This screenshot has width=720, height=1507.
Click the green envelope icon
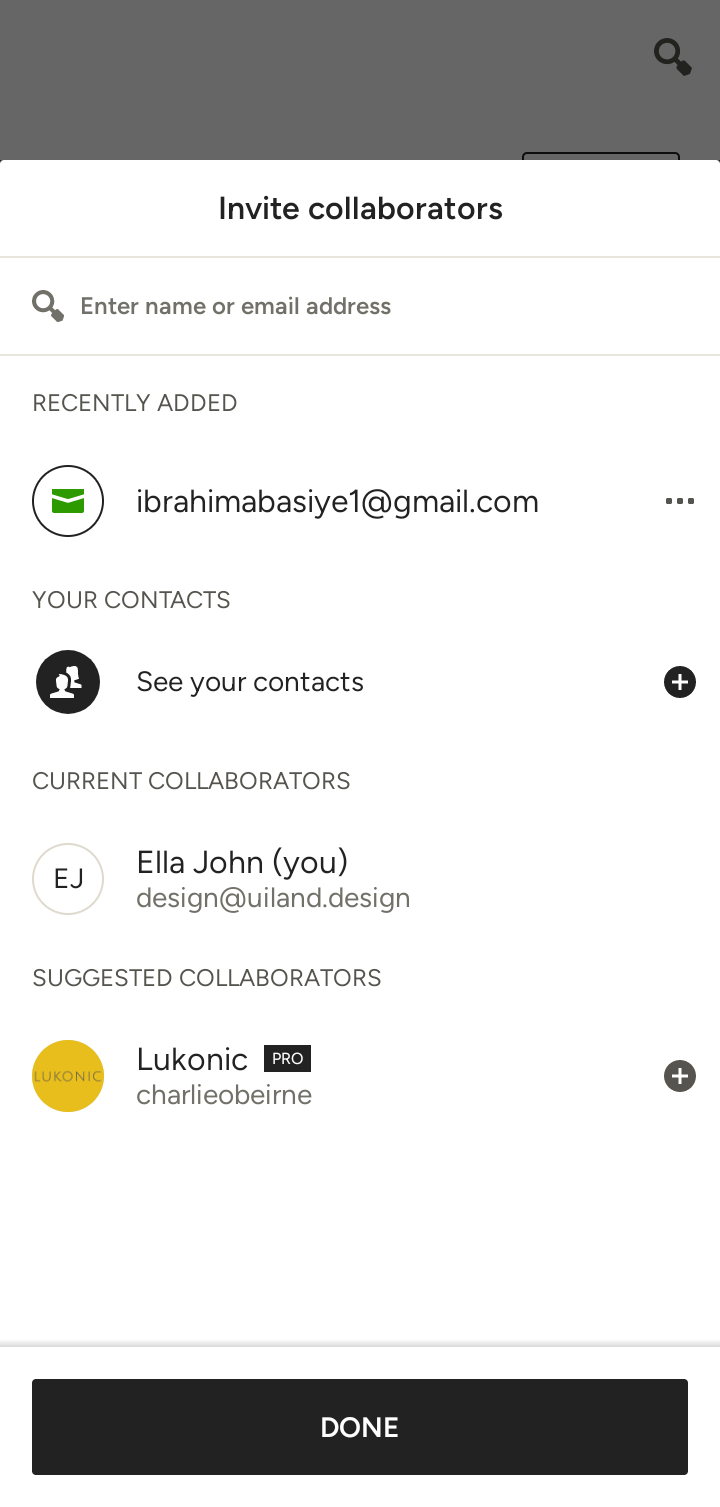pos(68,501)
